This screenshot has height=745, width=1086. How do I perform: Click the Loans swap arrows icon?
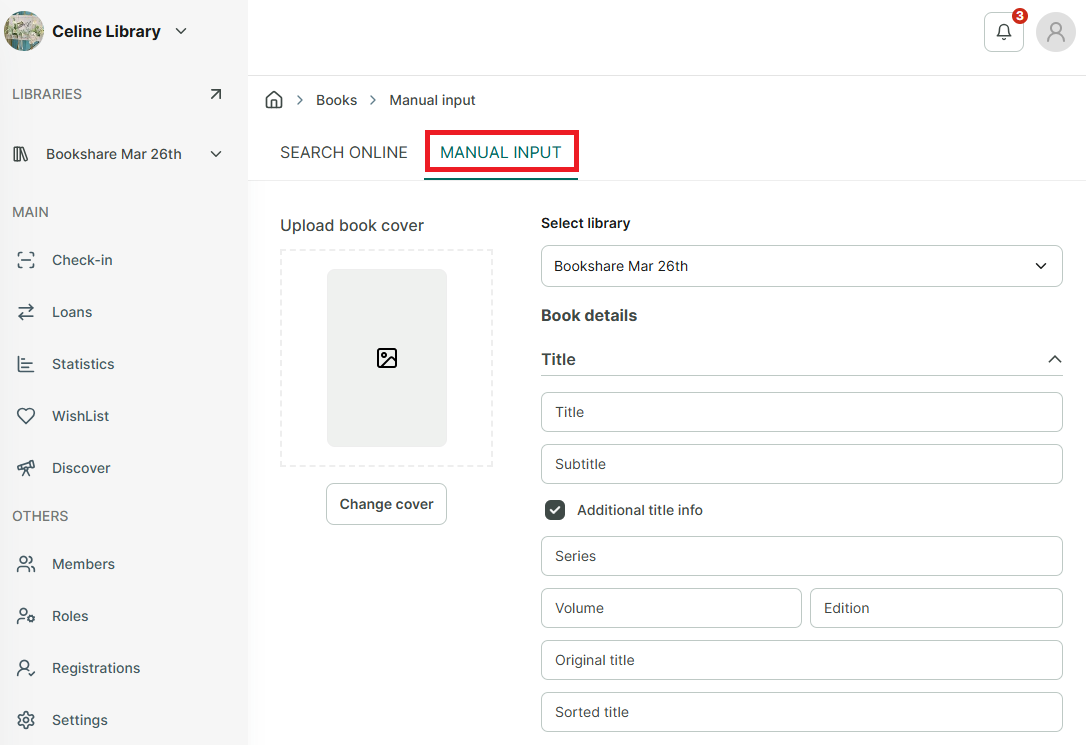coord(26,312)
